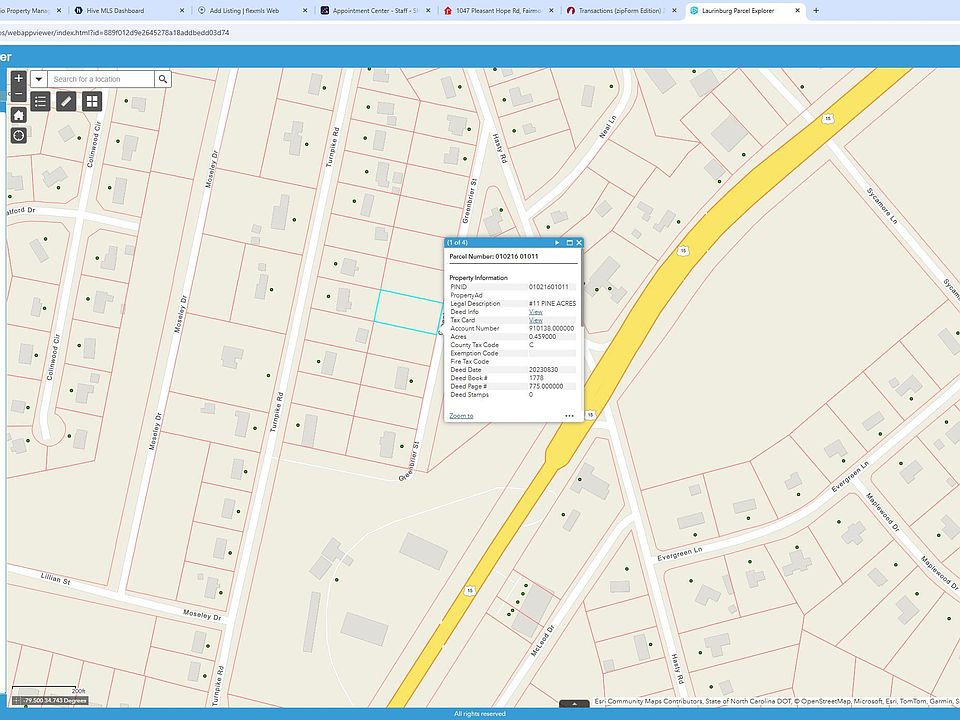The image size is (960, 720).
Task: Zoom out with the minus button
Action: [18, 94]
